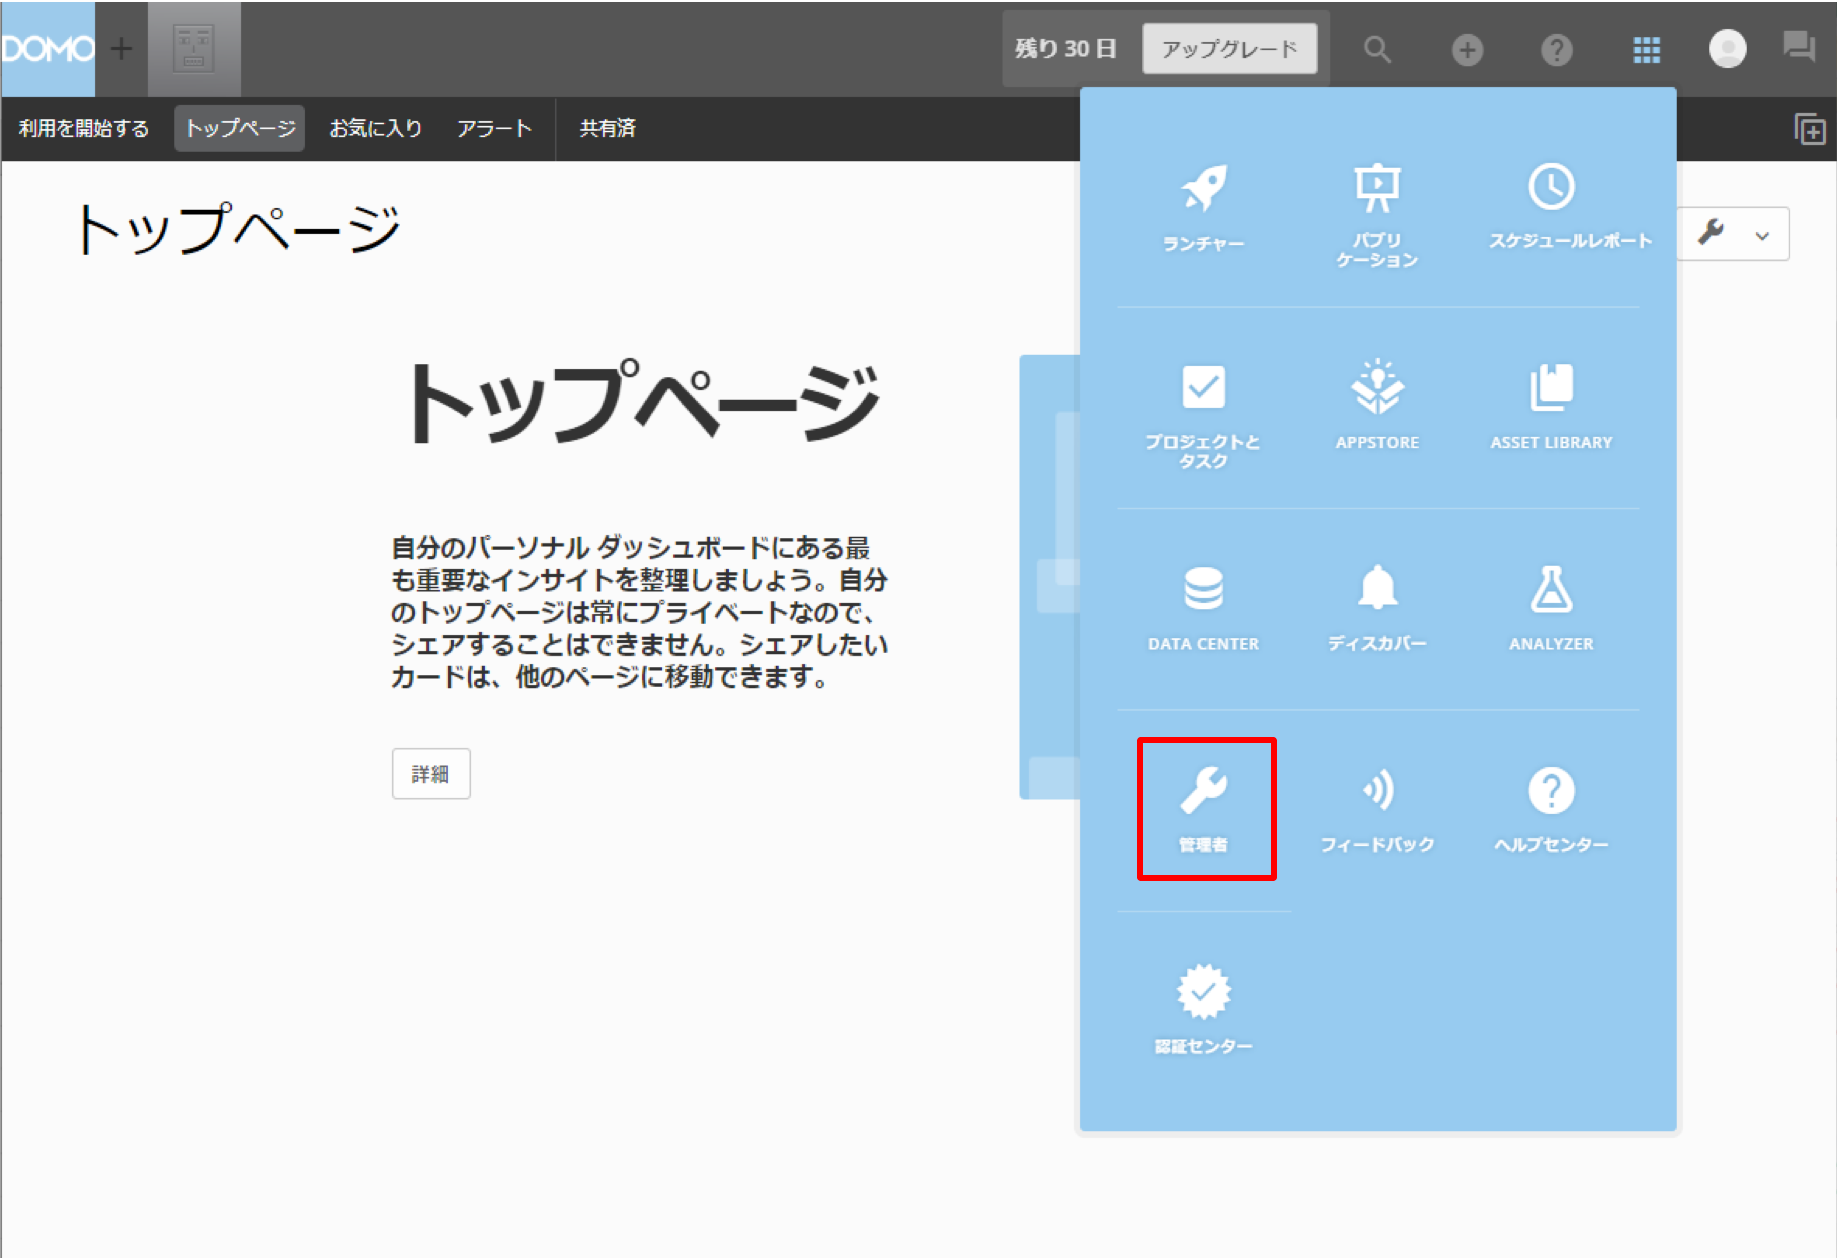The height and width of the screenshot is (1258, 1837).
Task: Open the 共有済 tab
Action: click(608, 128)
